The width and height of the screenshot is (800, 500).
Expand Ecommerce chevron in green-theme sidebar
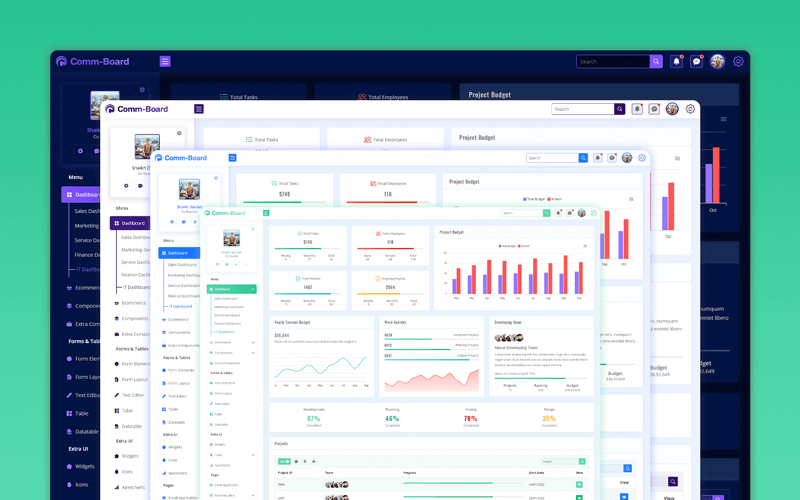[x=254, y=342]
